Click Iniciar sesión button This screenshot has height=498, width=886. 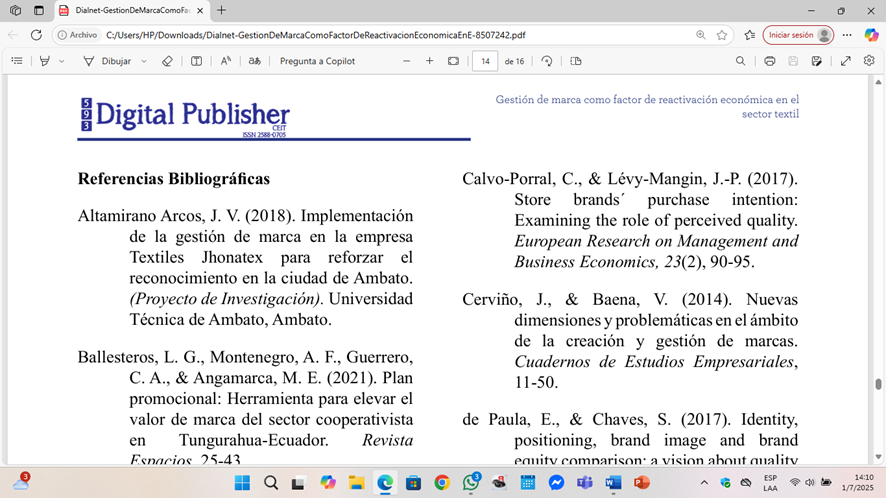[x=798, y=35]
